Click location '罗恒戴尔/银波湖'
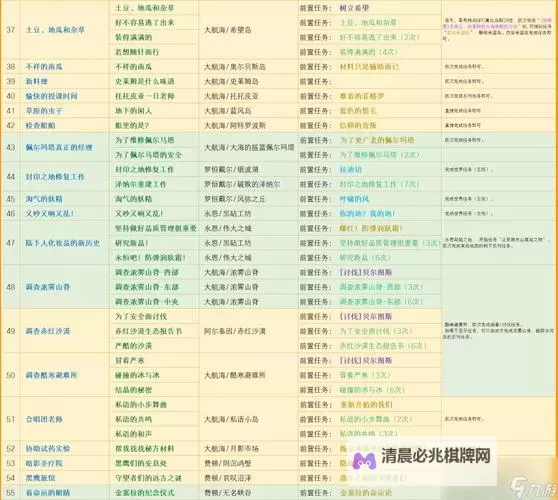The height and width of the screenshot is (500, 558). (x=231, y=170)
